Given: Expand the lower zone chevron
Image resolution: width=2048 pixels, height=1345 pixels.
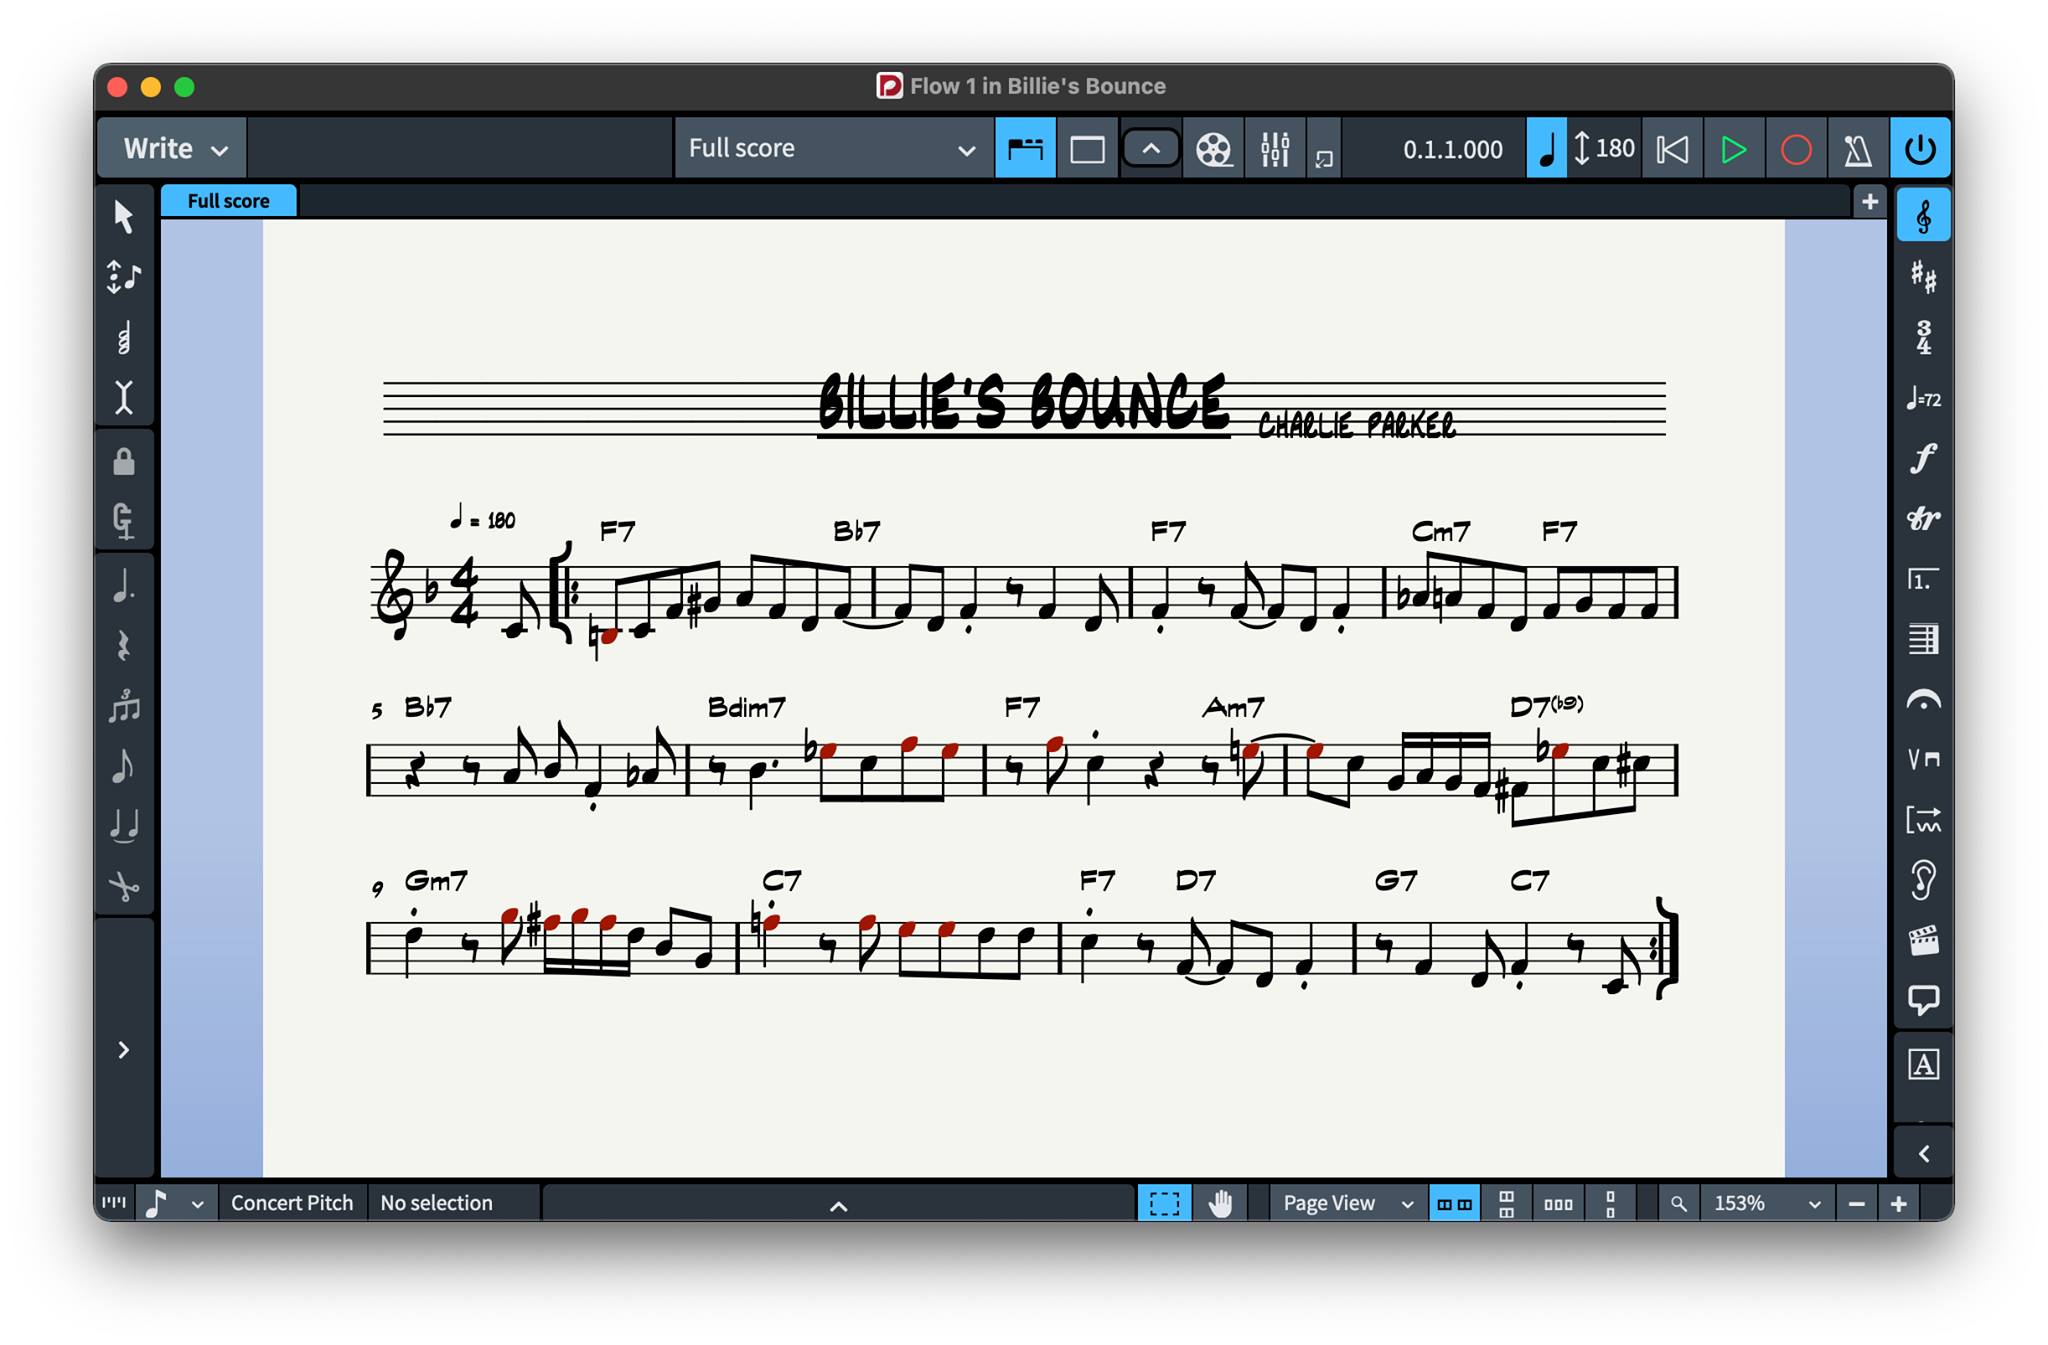Looking at the screenshot, I should tap(839, 1206).
